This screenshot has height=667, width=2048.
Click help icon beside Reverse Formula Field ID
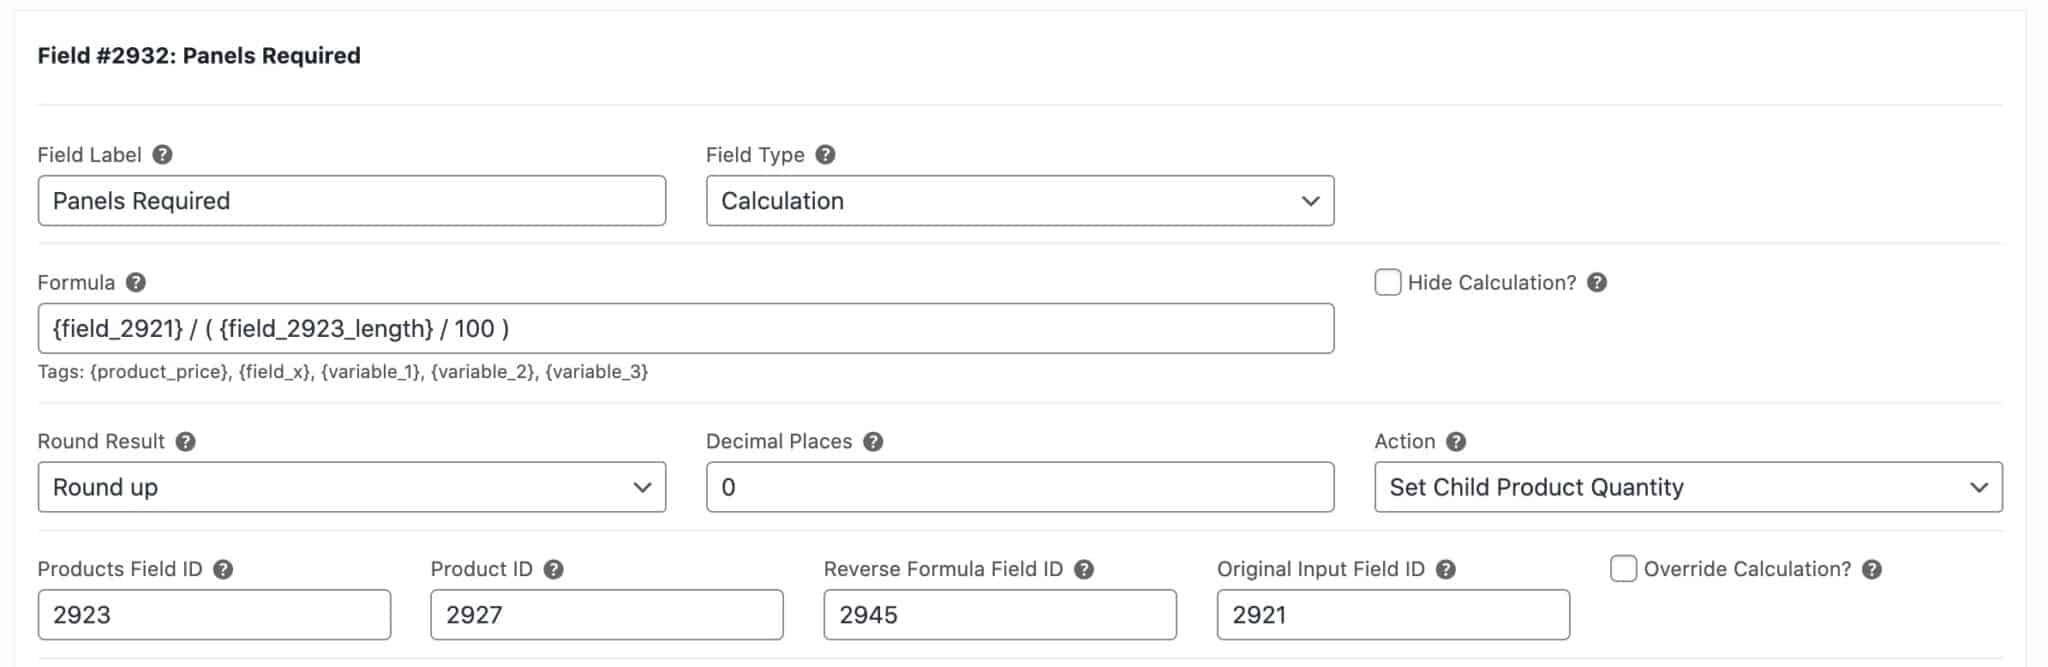tap(1084, 570)
